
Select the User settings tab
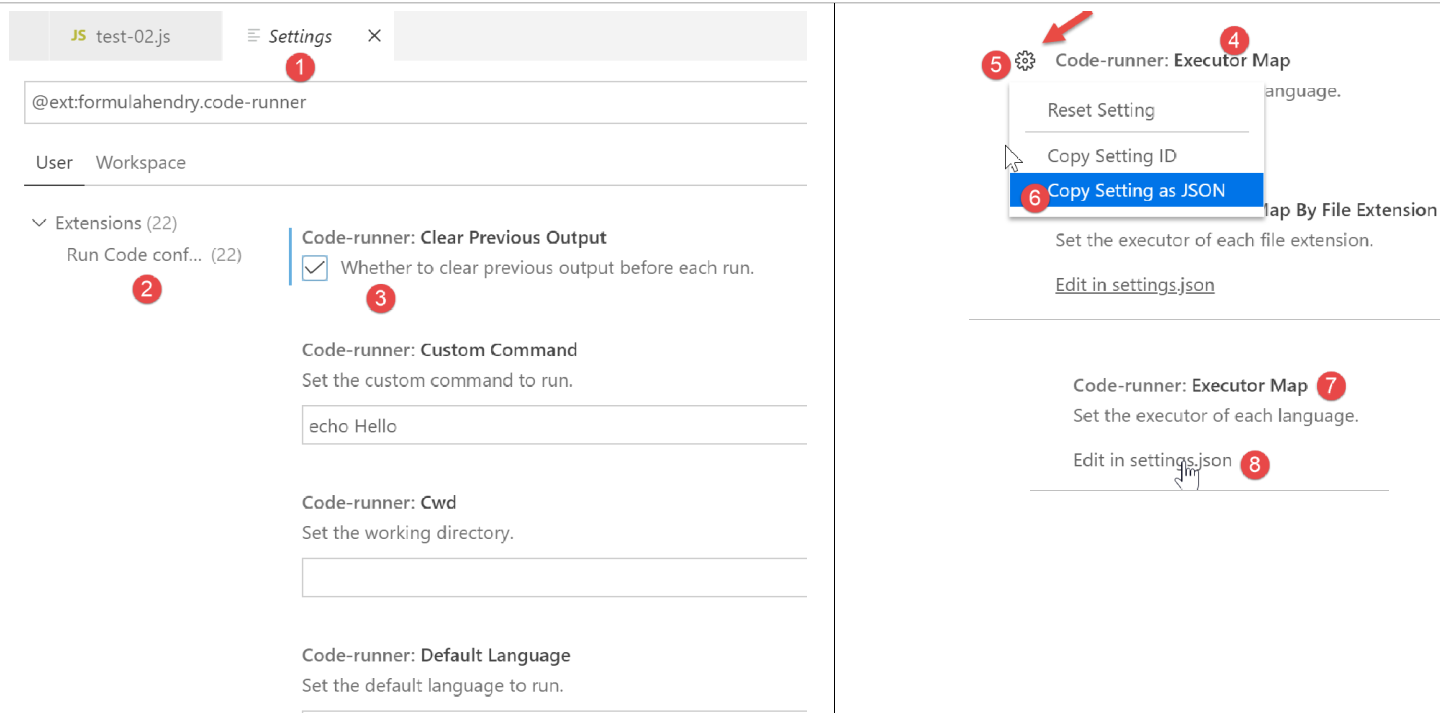click(54, 163)
